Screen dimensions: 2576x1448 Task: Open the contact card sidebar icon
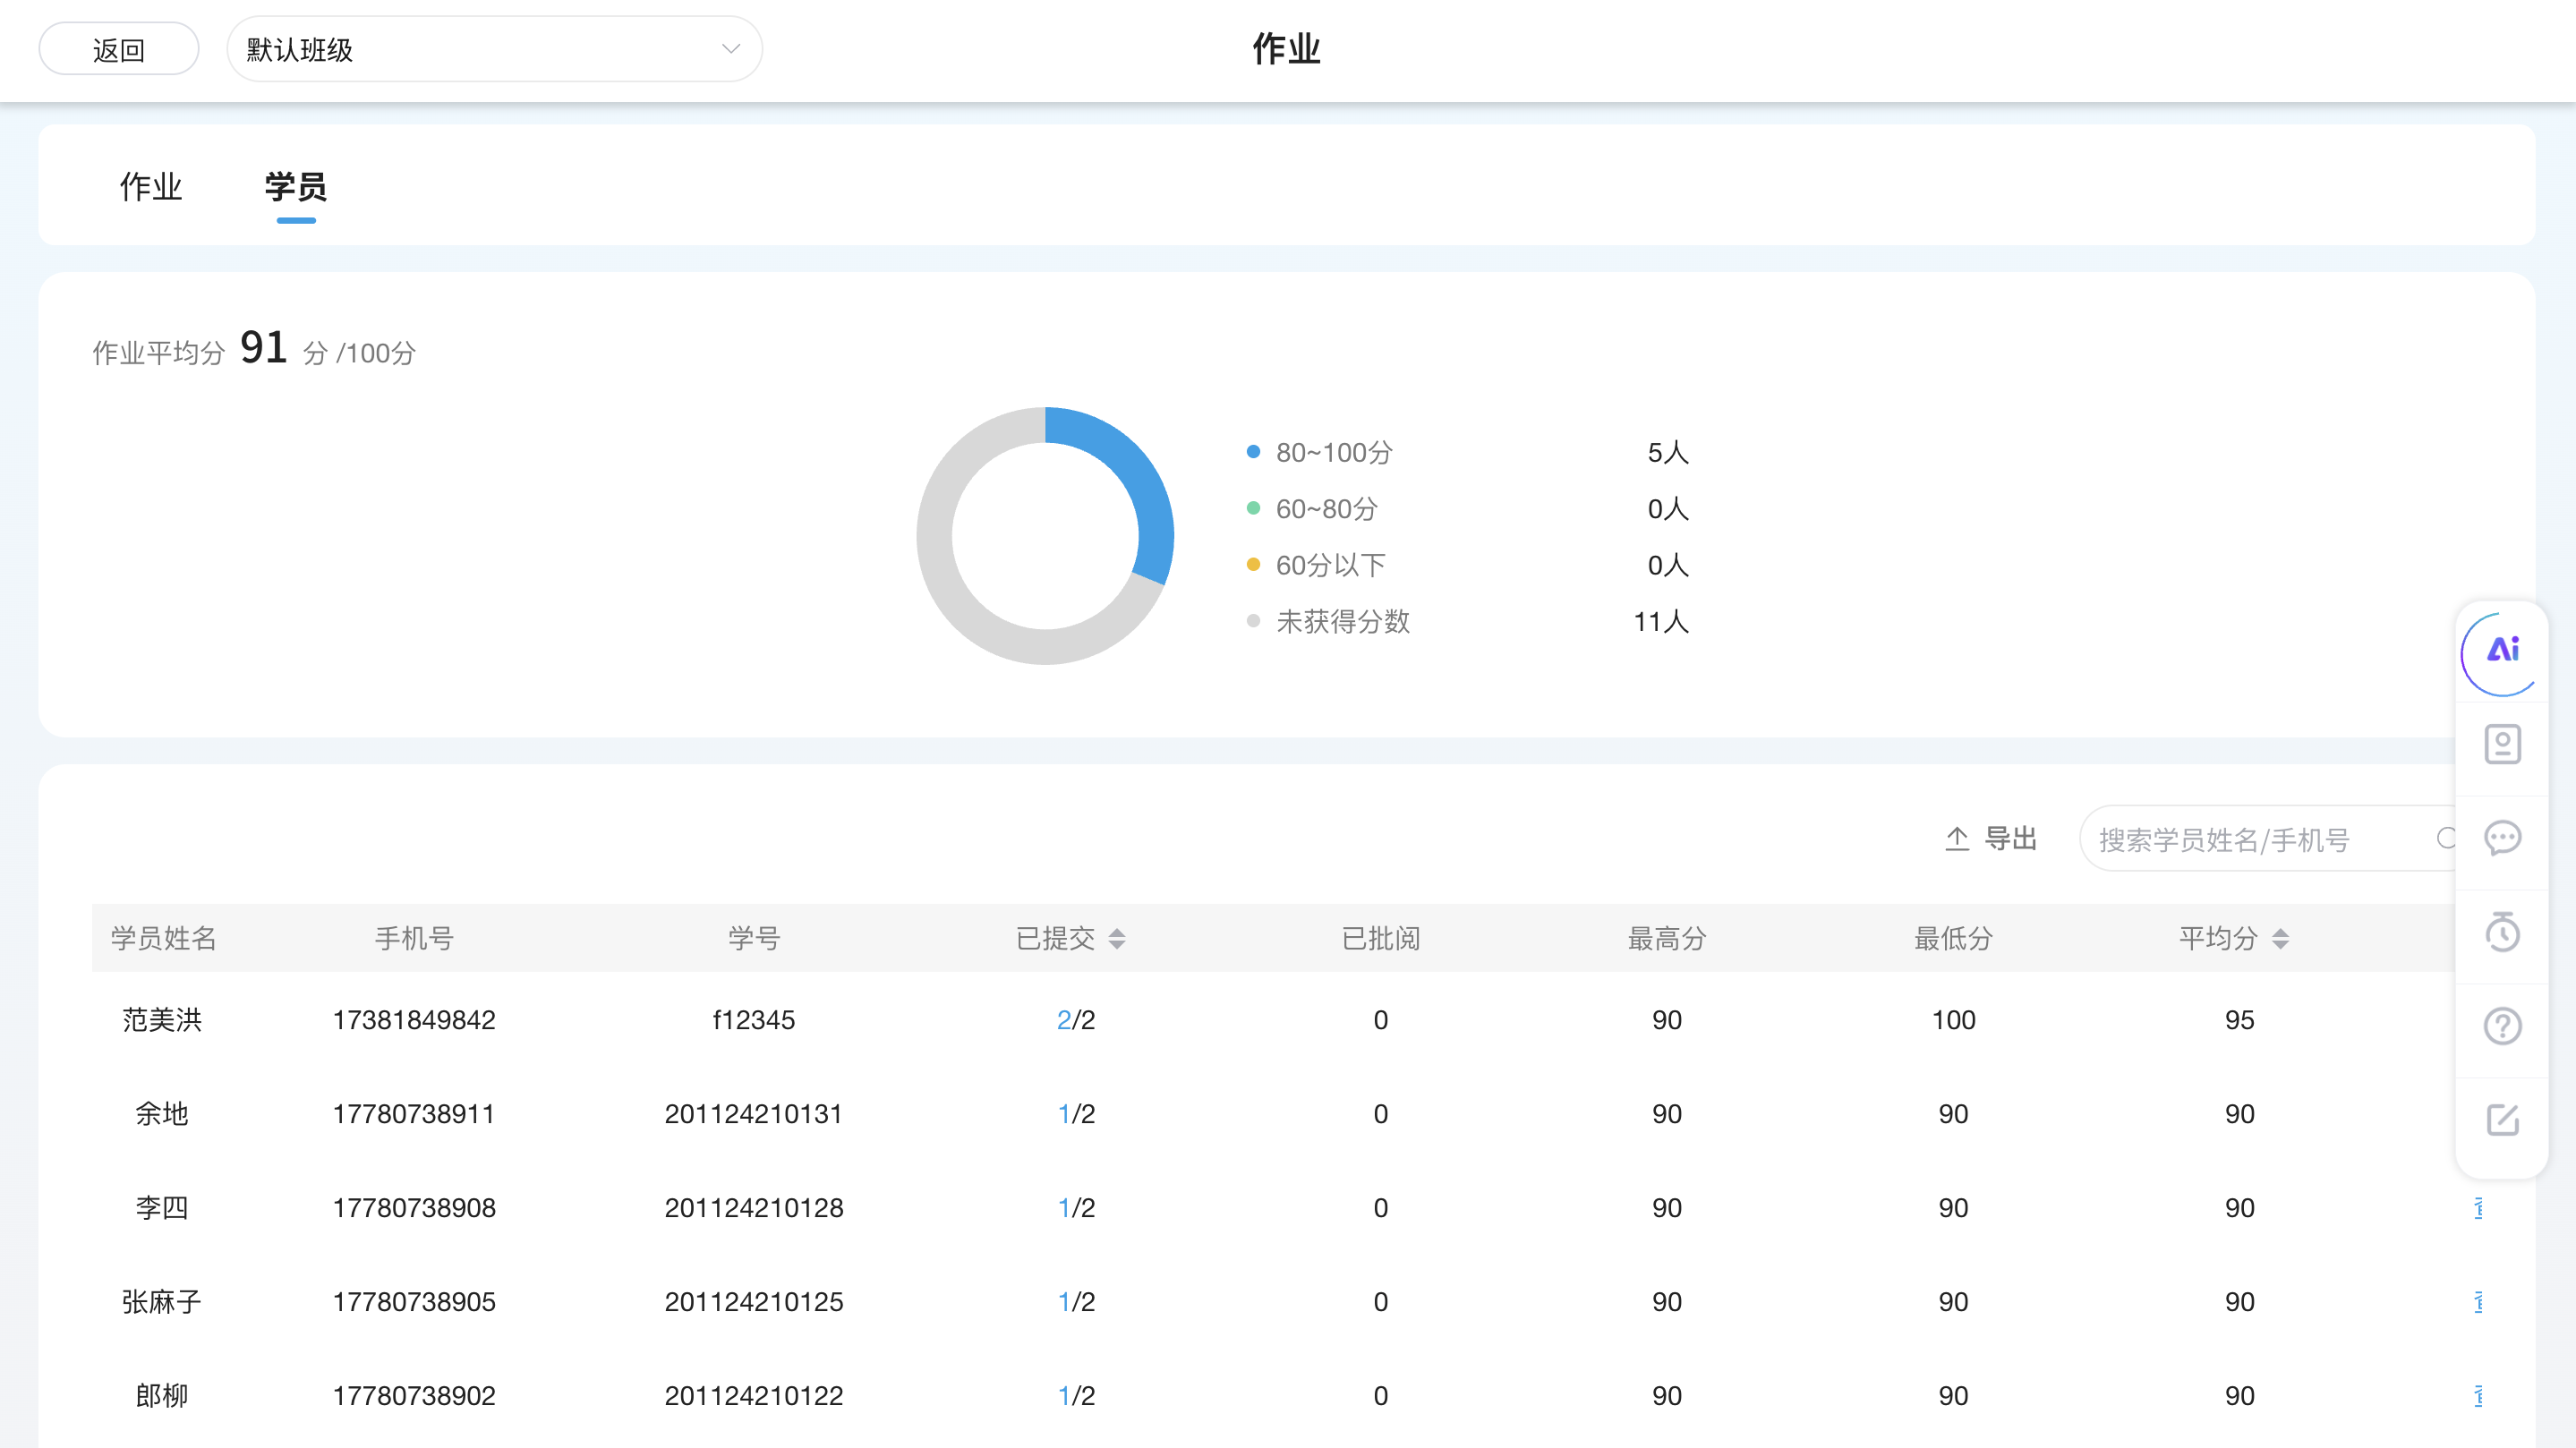[2502, 745]
